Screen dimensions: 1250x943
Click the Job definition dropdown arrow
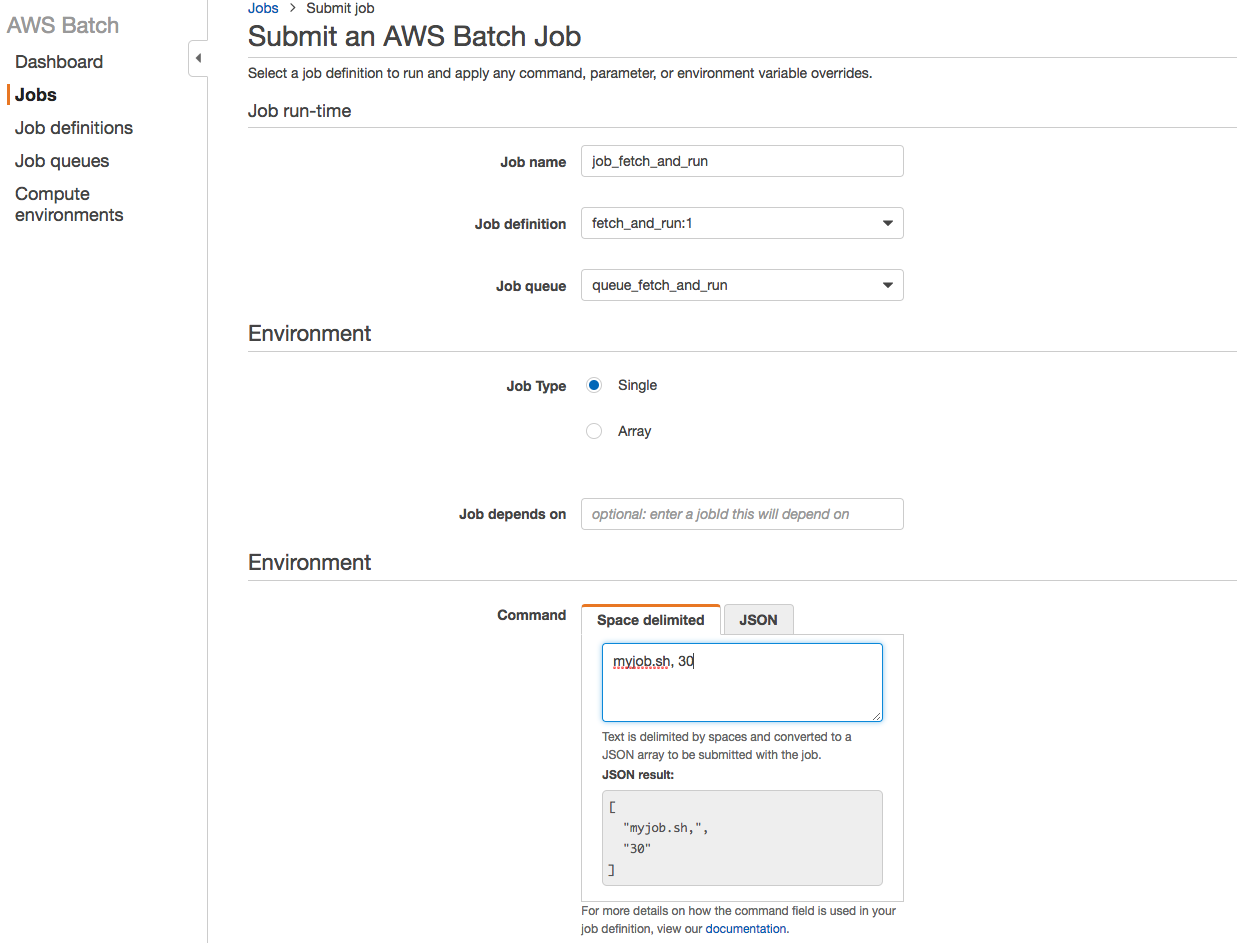coord(887,224)
